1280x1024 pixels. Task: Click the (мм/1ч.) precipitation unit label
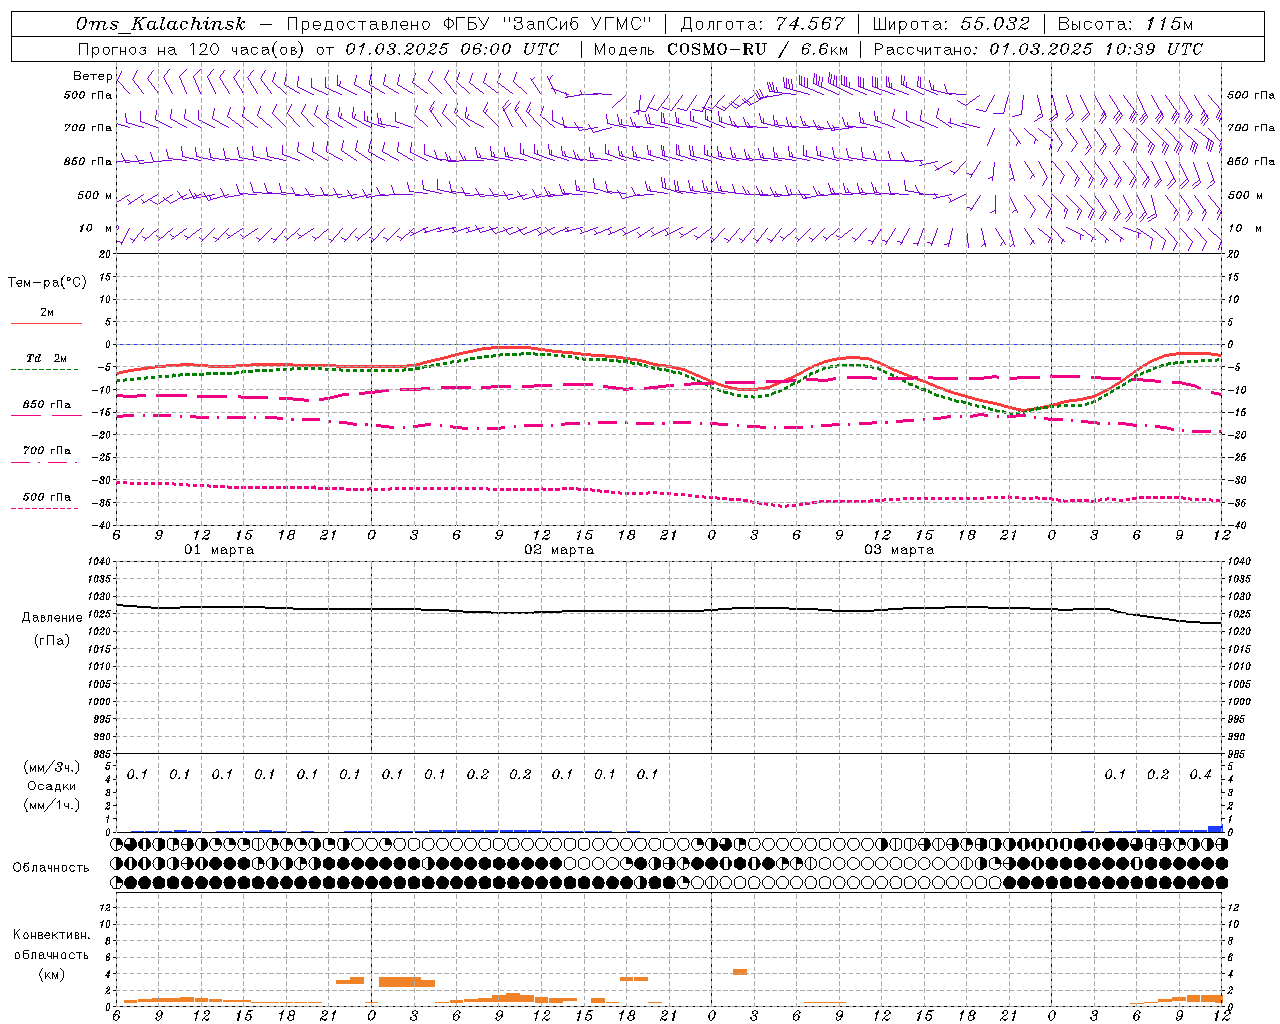(x=52, y=805)
